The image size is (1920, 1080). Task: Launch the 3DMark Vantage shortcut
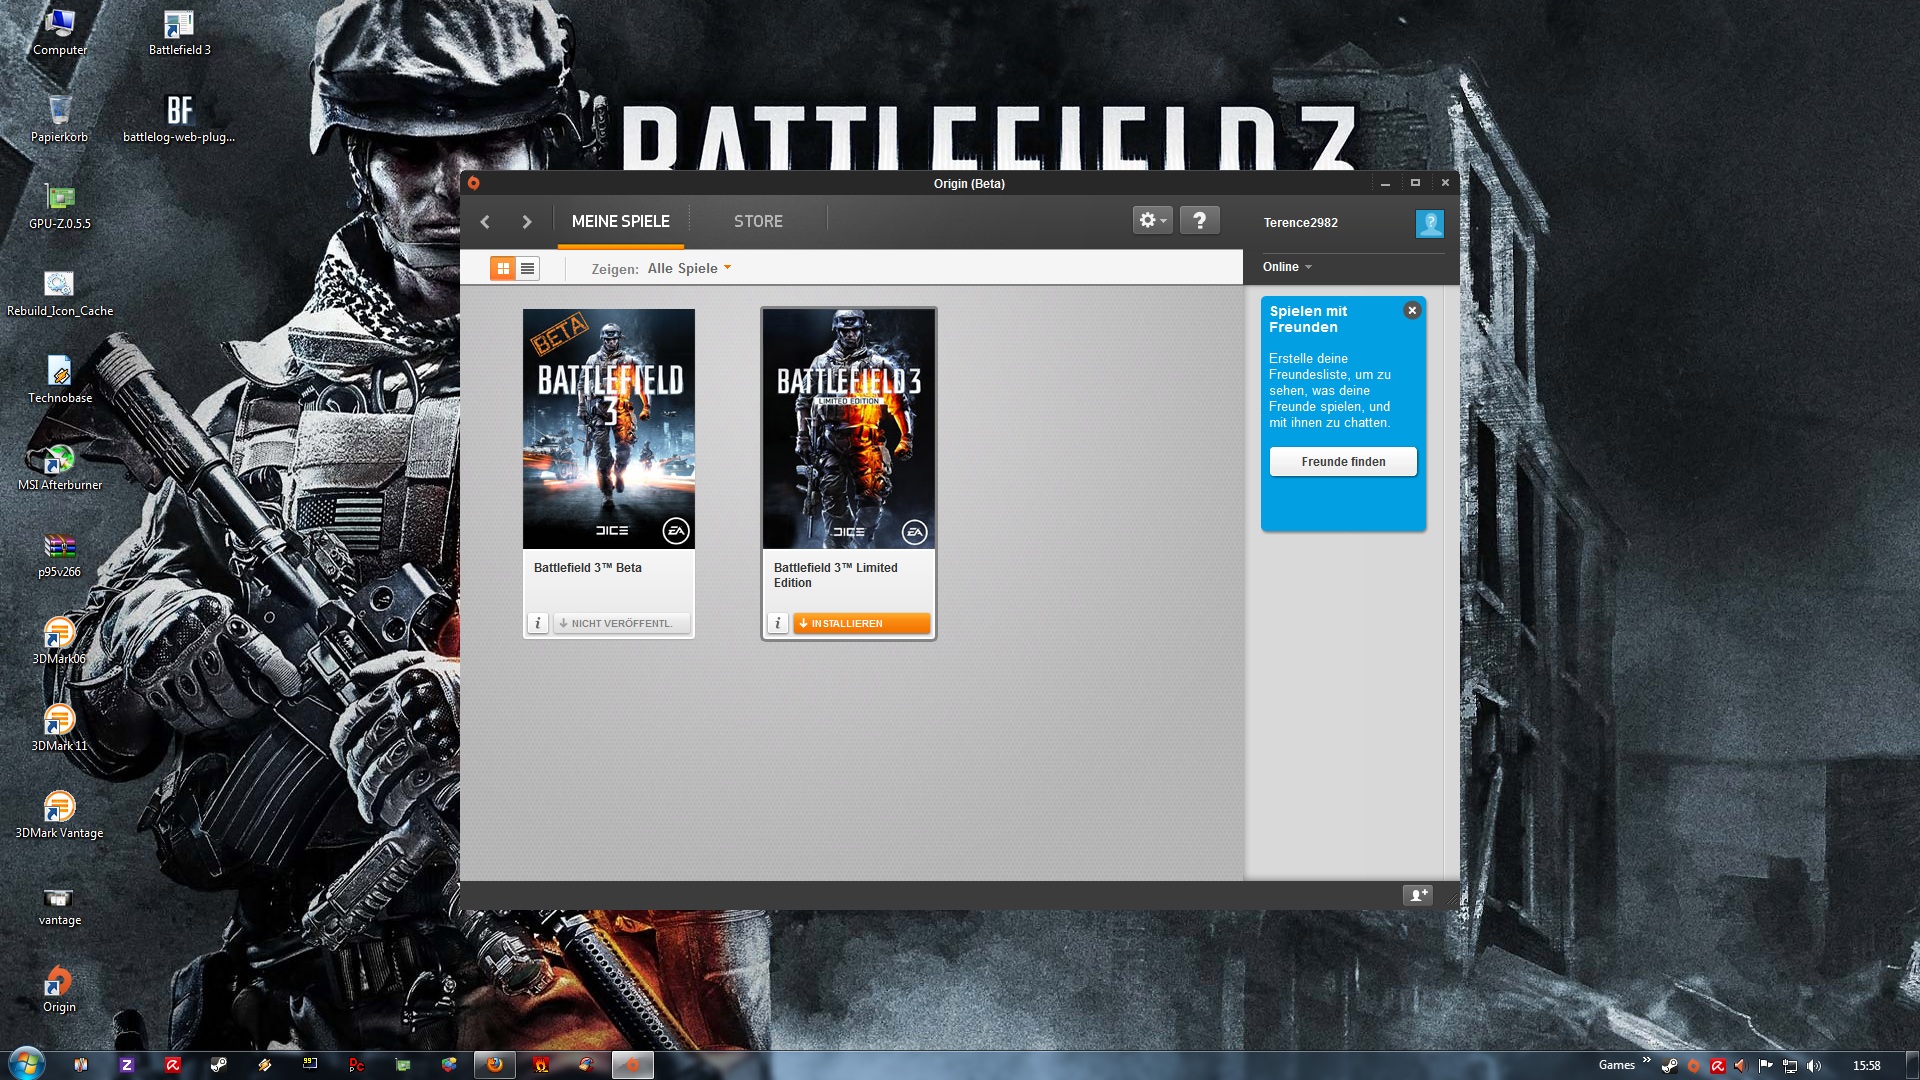click(60, 815)
